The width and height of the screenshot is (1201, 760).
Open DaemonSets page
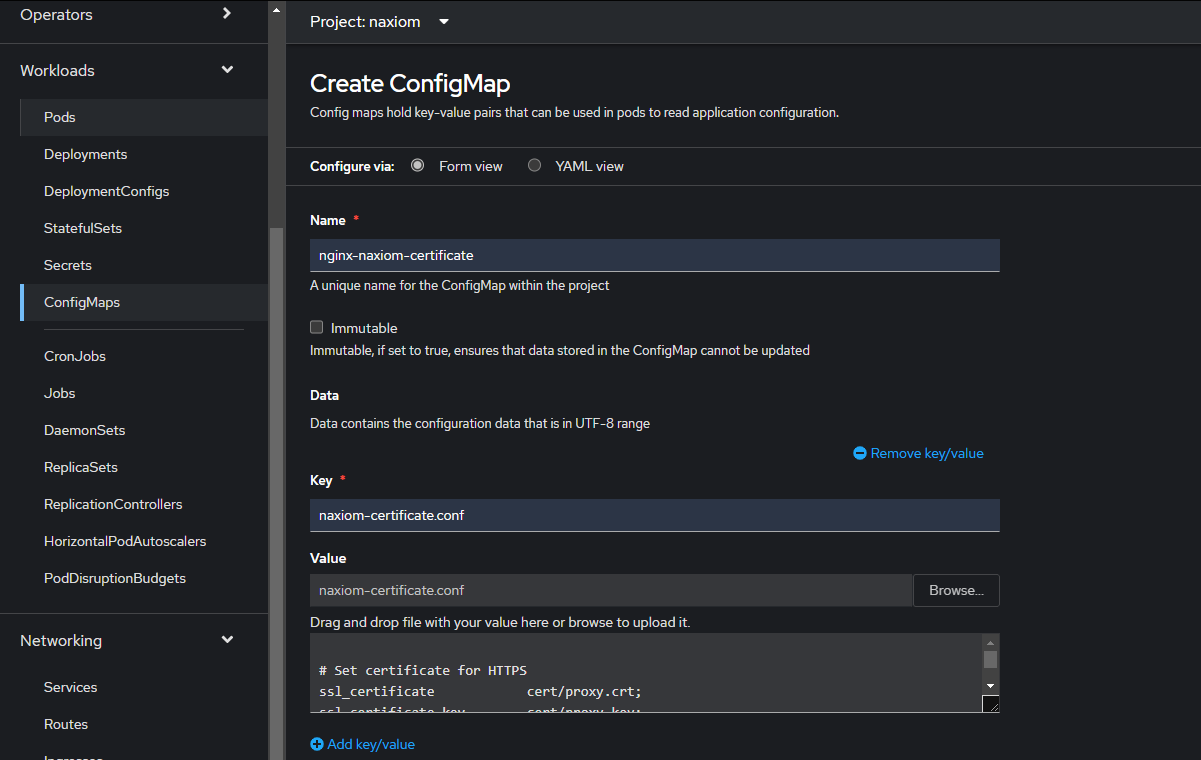144,430
